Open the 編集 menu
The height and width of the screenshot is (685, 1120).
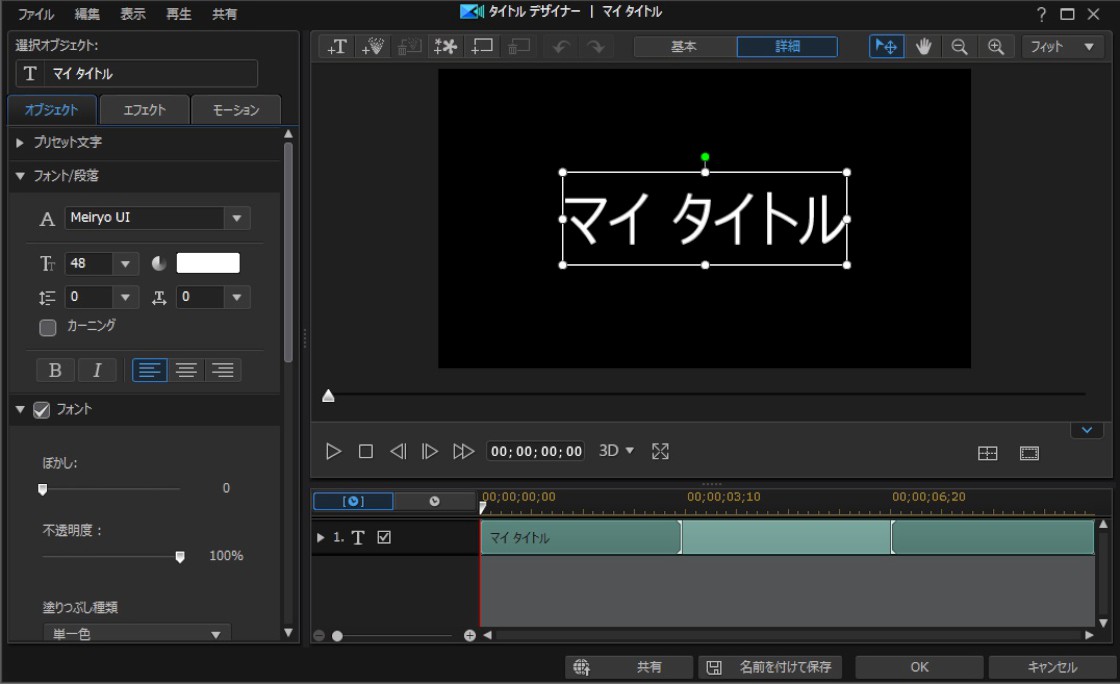(87, 14)
